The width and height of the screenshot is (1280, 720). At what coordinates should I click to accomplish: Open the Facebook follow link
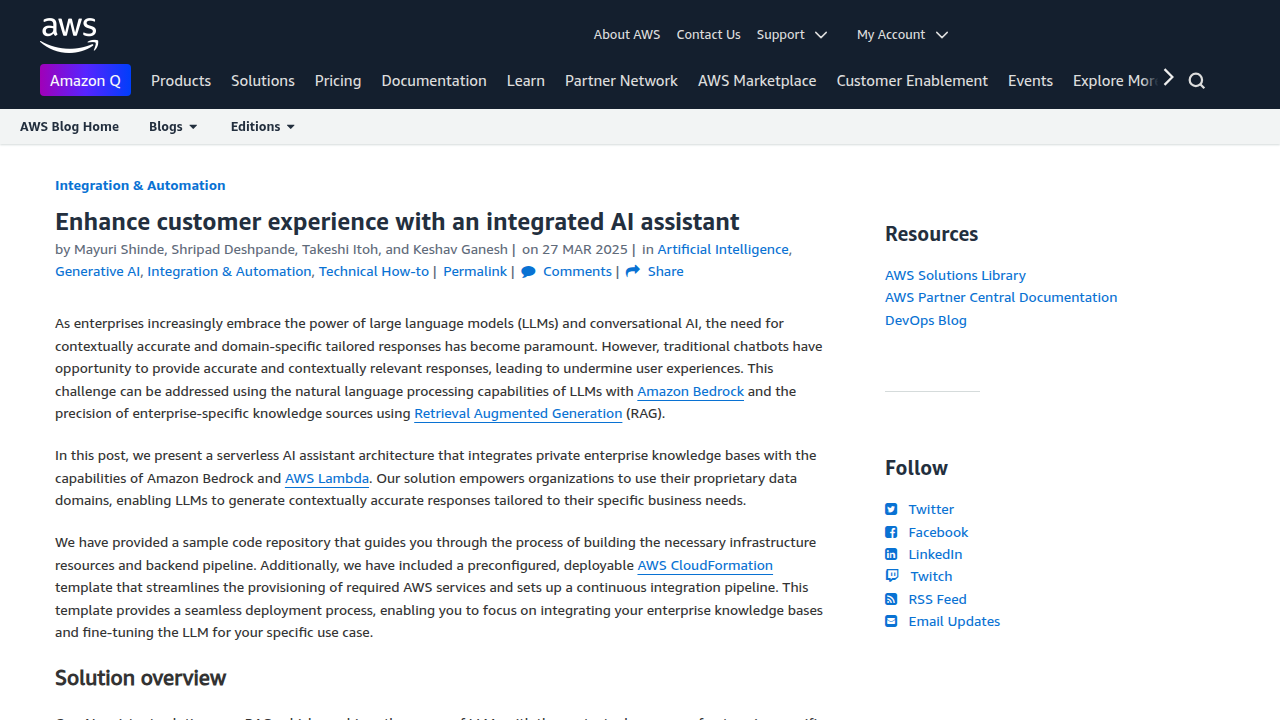pos(938,533)
